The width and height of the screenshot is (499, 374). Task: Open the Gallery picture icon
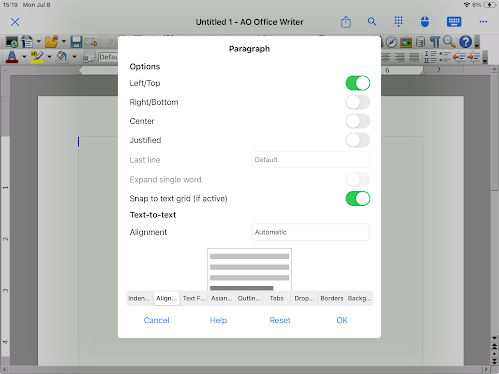coord(406,42)
